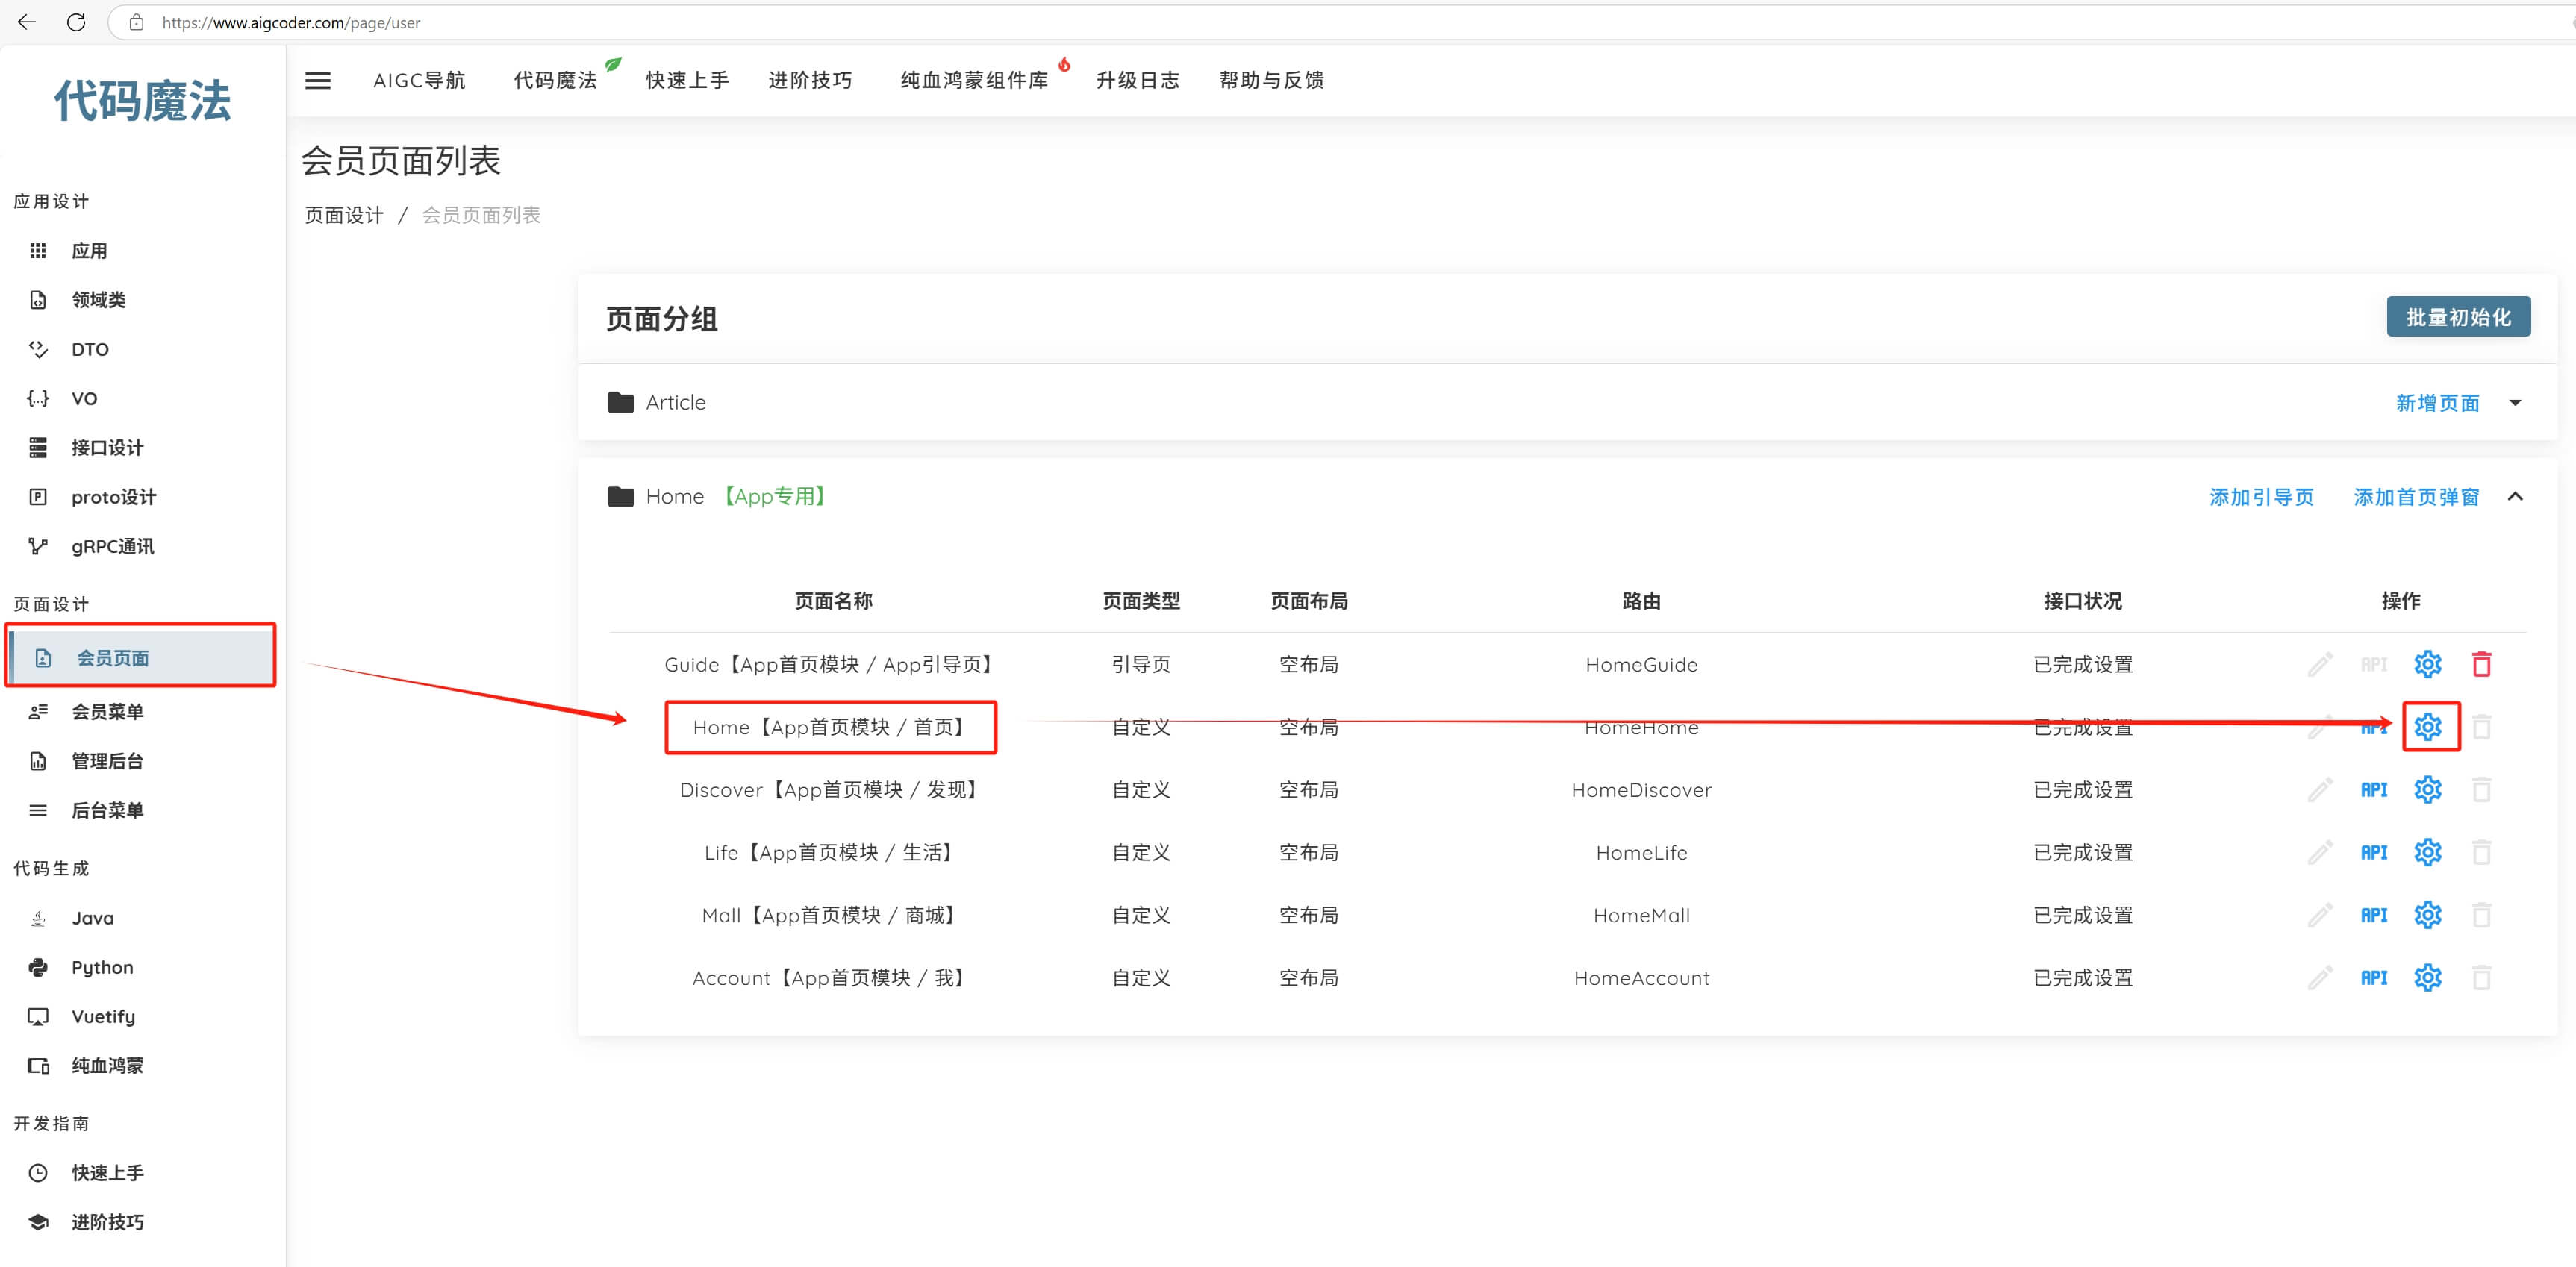Click API icon in Discover row
The height and width of the screenshot is (1267, 2576).
[2373, 790]
